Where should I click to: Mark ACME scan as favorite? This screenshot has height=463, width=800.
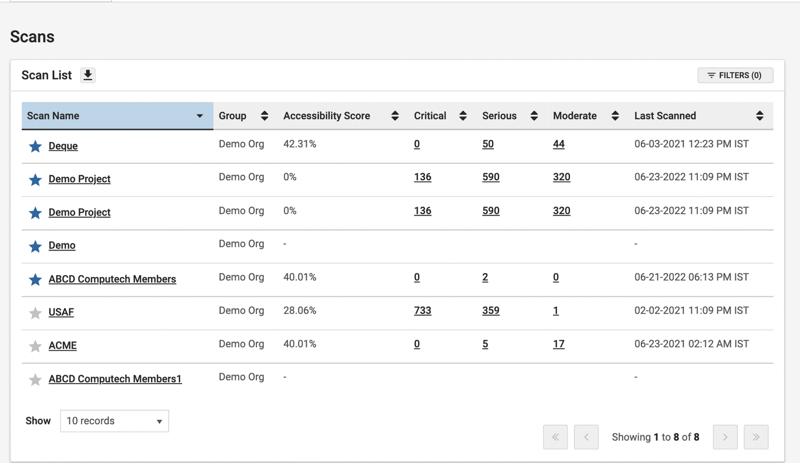point(35,346)
